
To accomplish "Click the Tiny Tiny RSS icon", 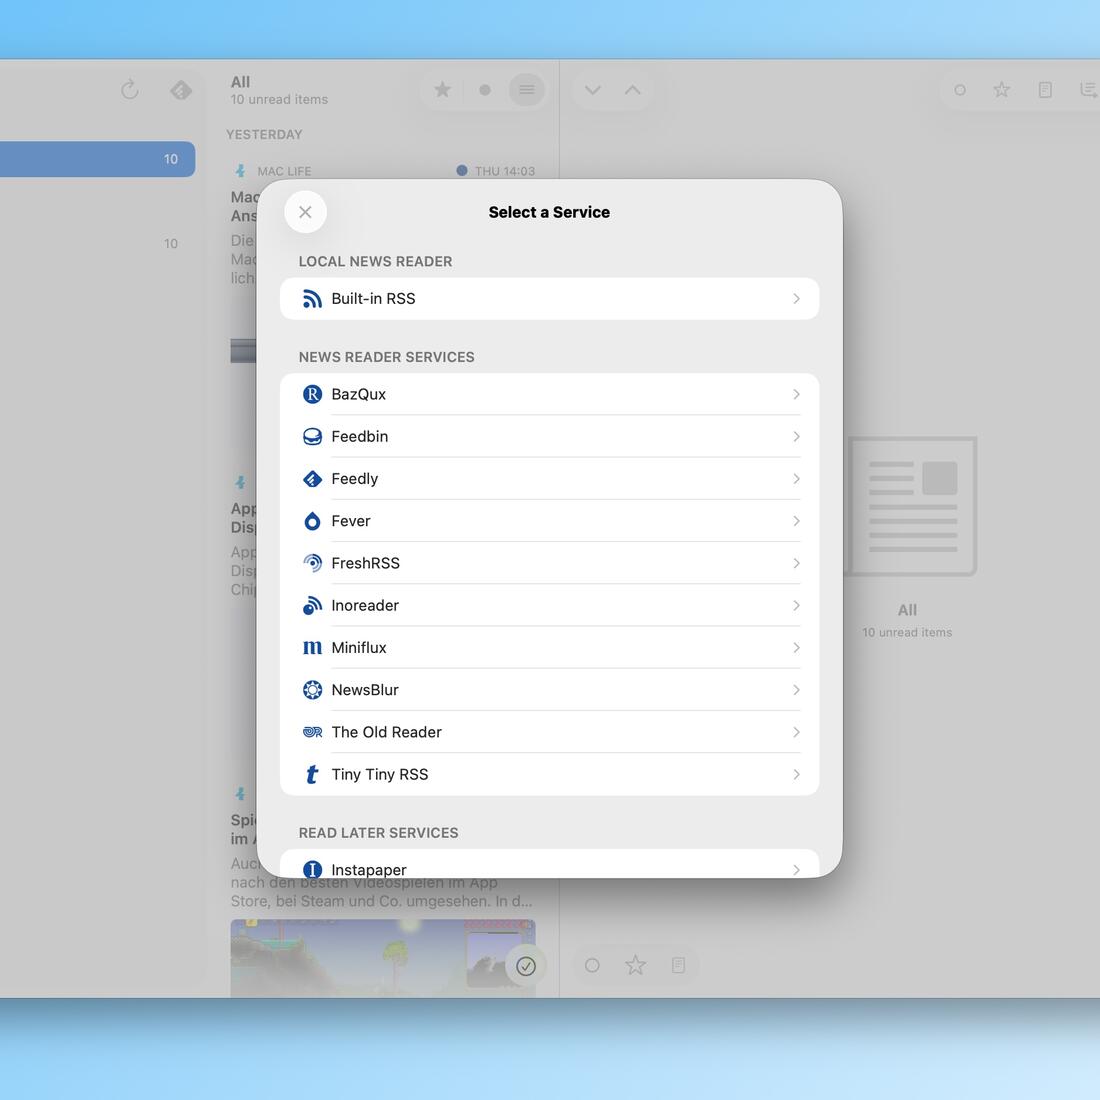I will (312, 774).
